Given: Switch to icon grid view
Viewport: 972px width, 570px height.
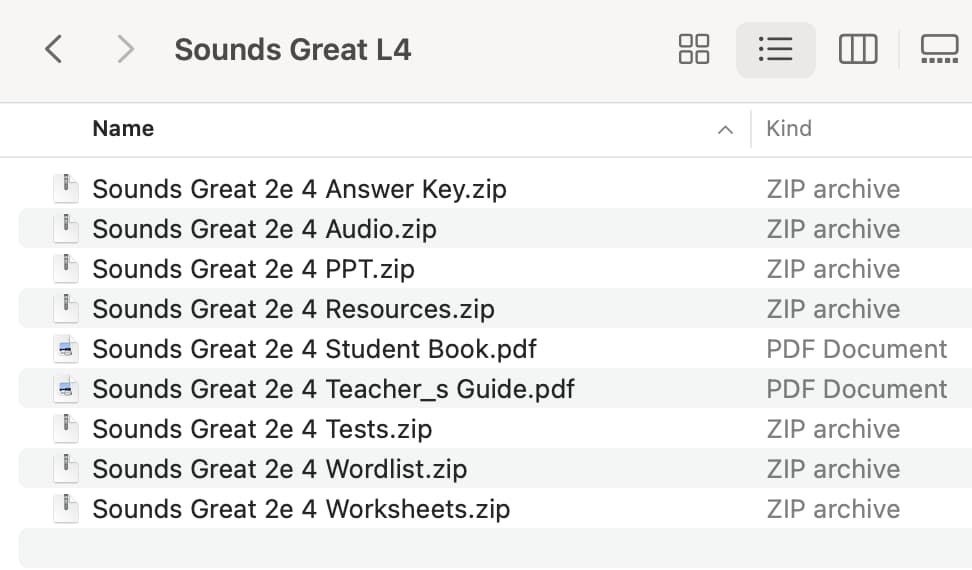Looking at the screenshot, I should pyautogui.click(x=694, y=49).
